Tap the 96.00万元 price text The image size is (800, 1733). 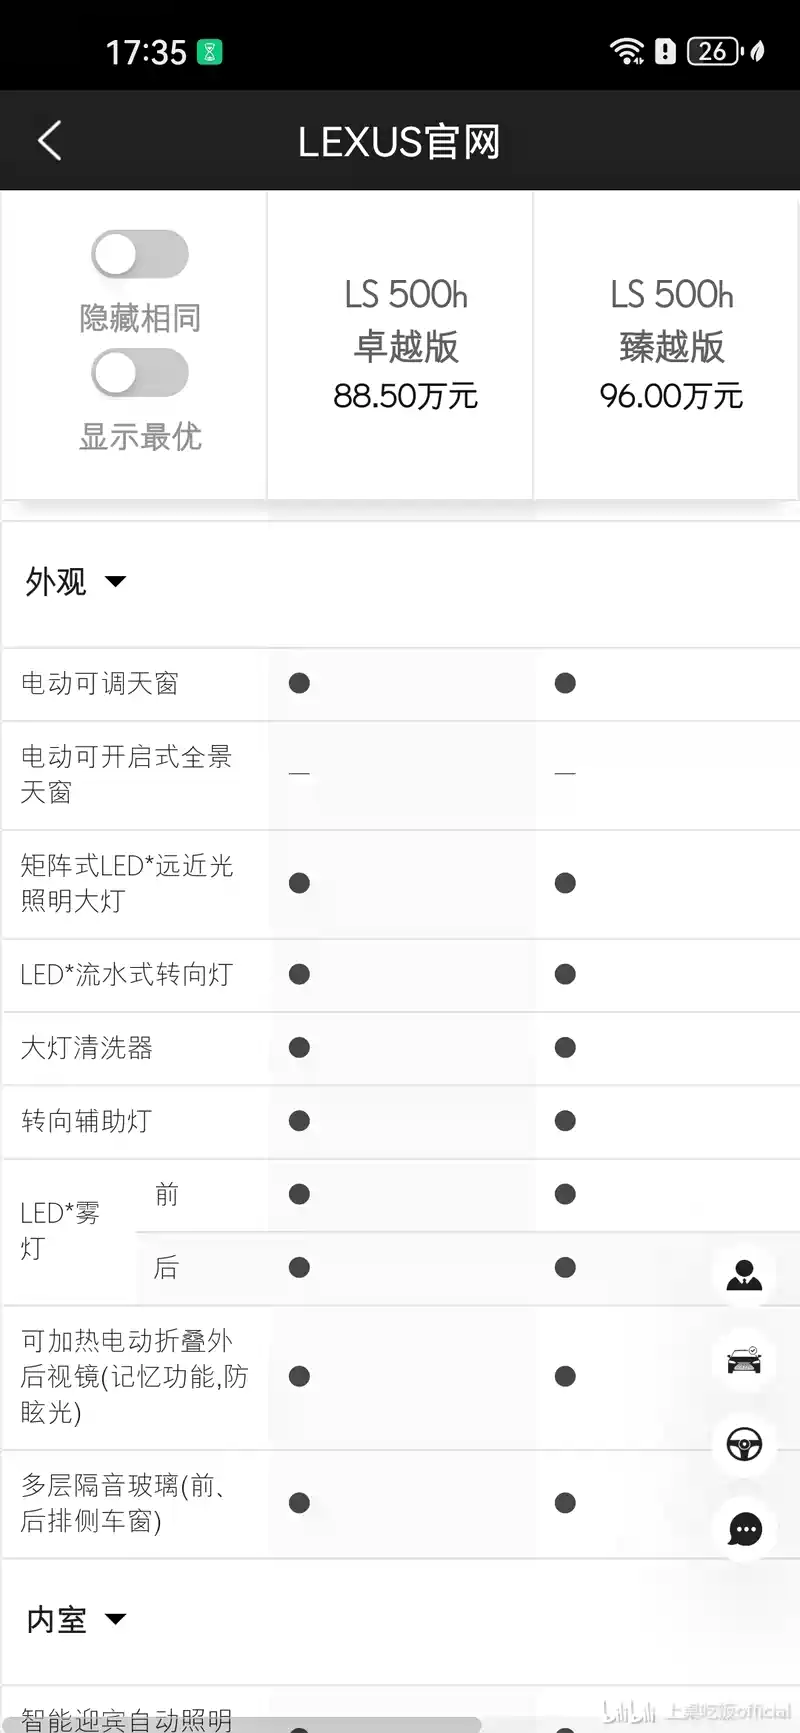(671, 396)
